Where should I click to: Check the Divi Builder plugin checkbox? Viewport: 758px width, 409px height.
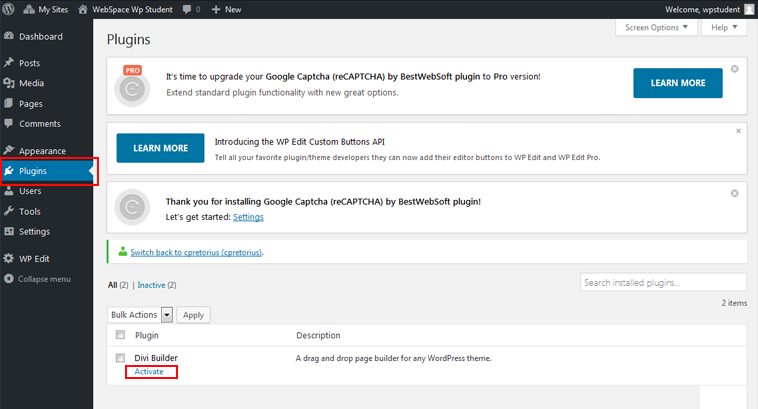[120, 358]
